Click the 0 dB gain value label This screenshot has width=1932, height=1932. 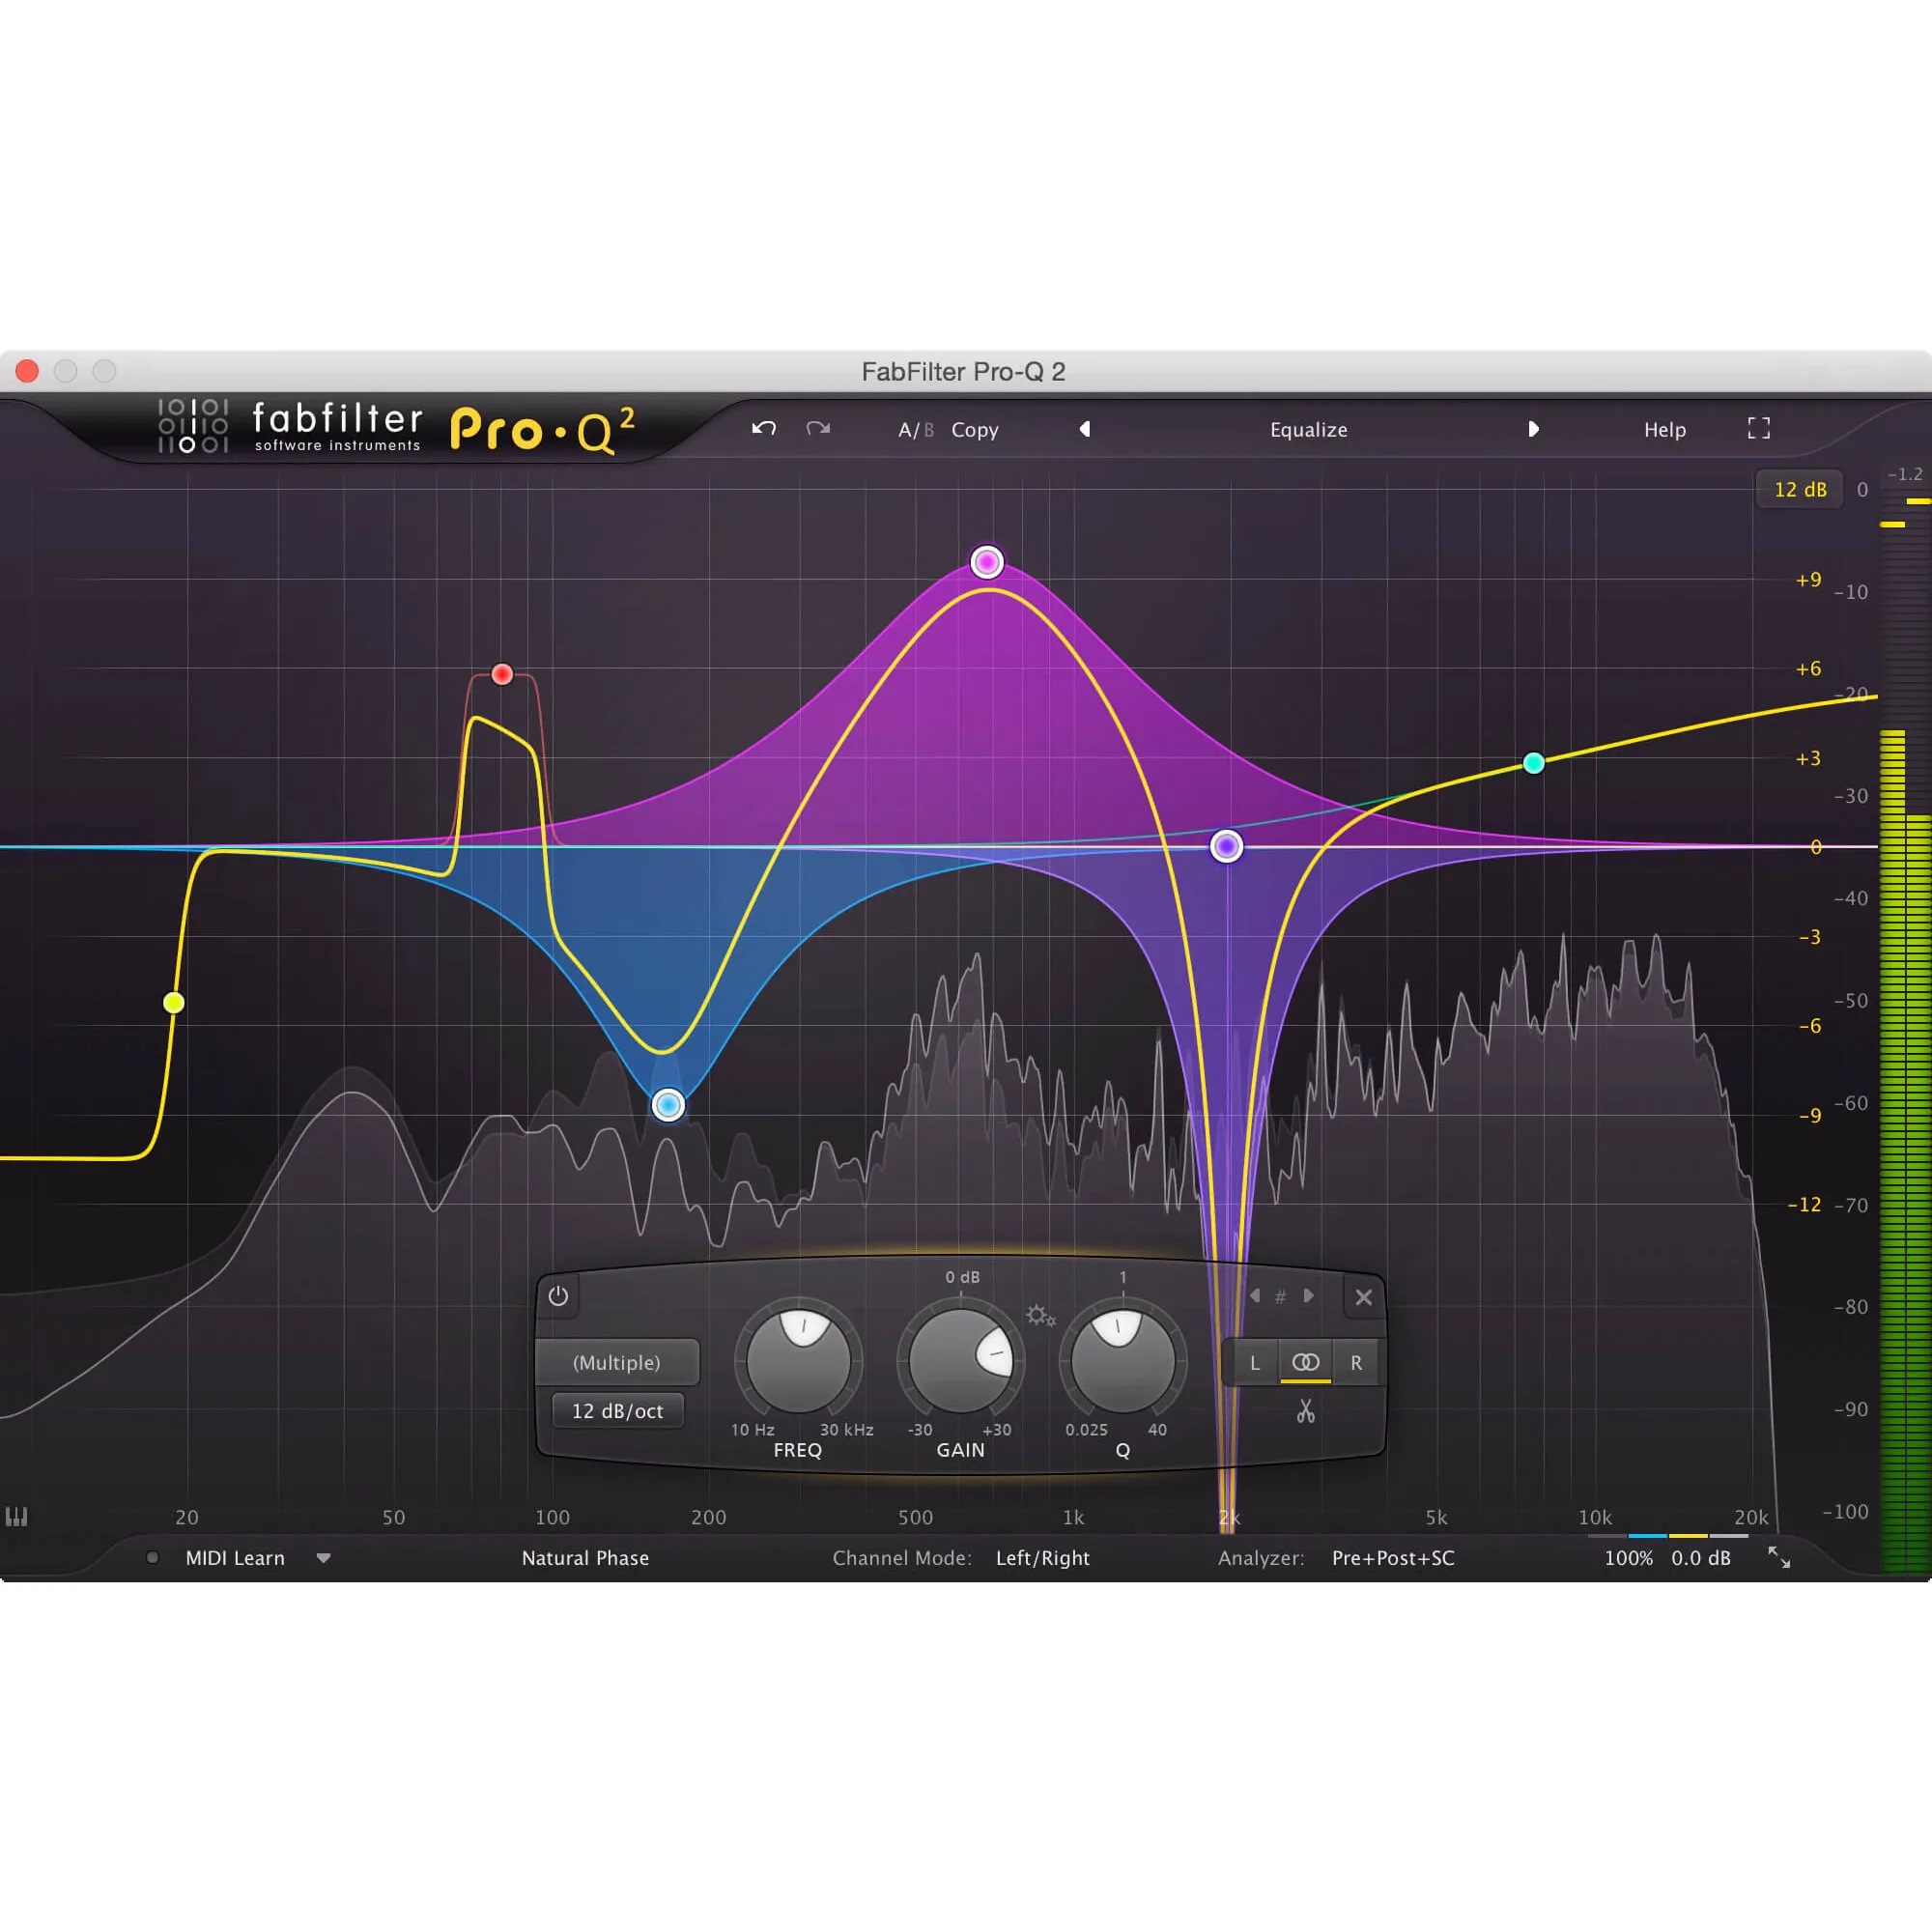coord(962,1277)
